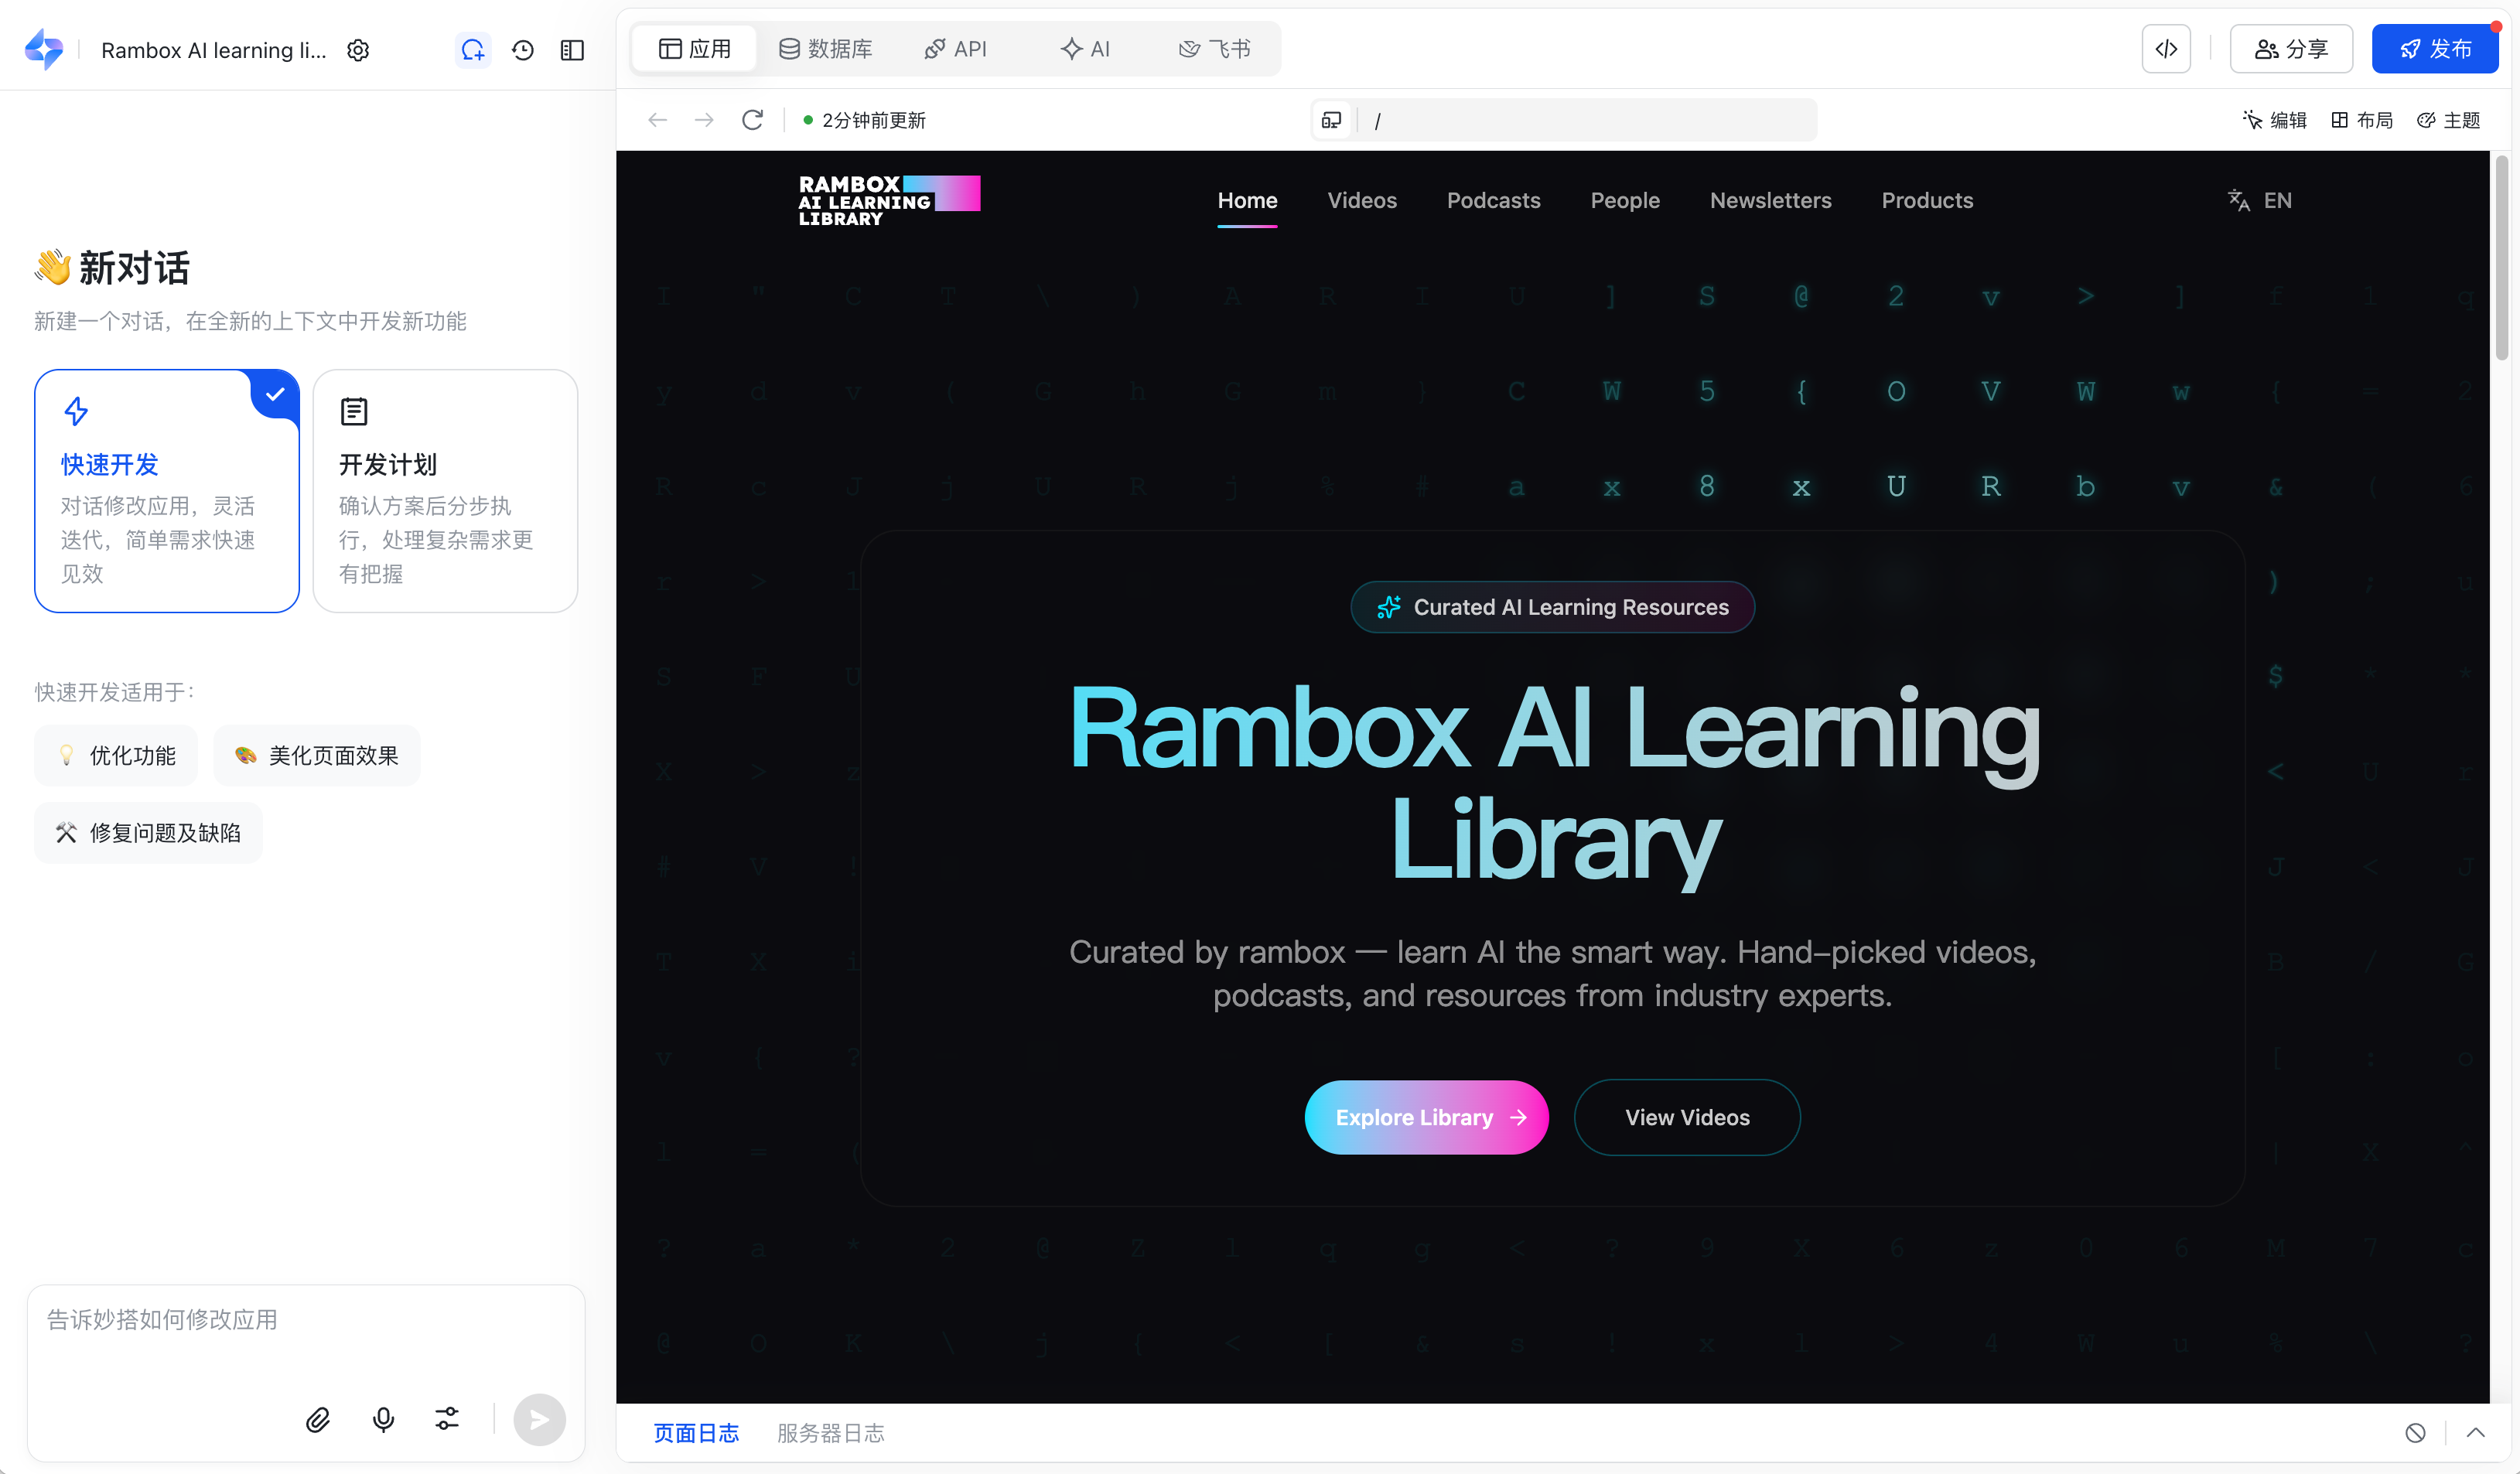Open the page selector next to the path
Viewport: 2520px width, 1474px height.
tap(1331, 120)
